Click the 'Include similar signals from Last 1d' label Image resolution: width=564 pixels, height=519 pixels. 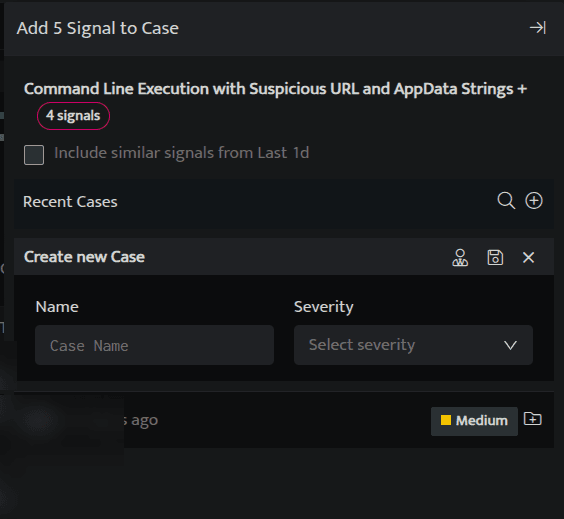click(x=182, y=153)
